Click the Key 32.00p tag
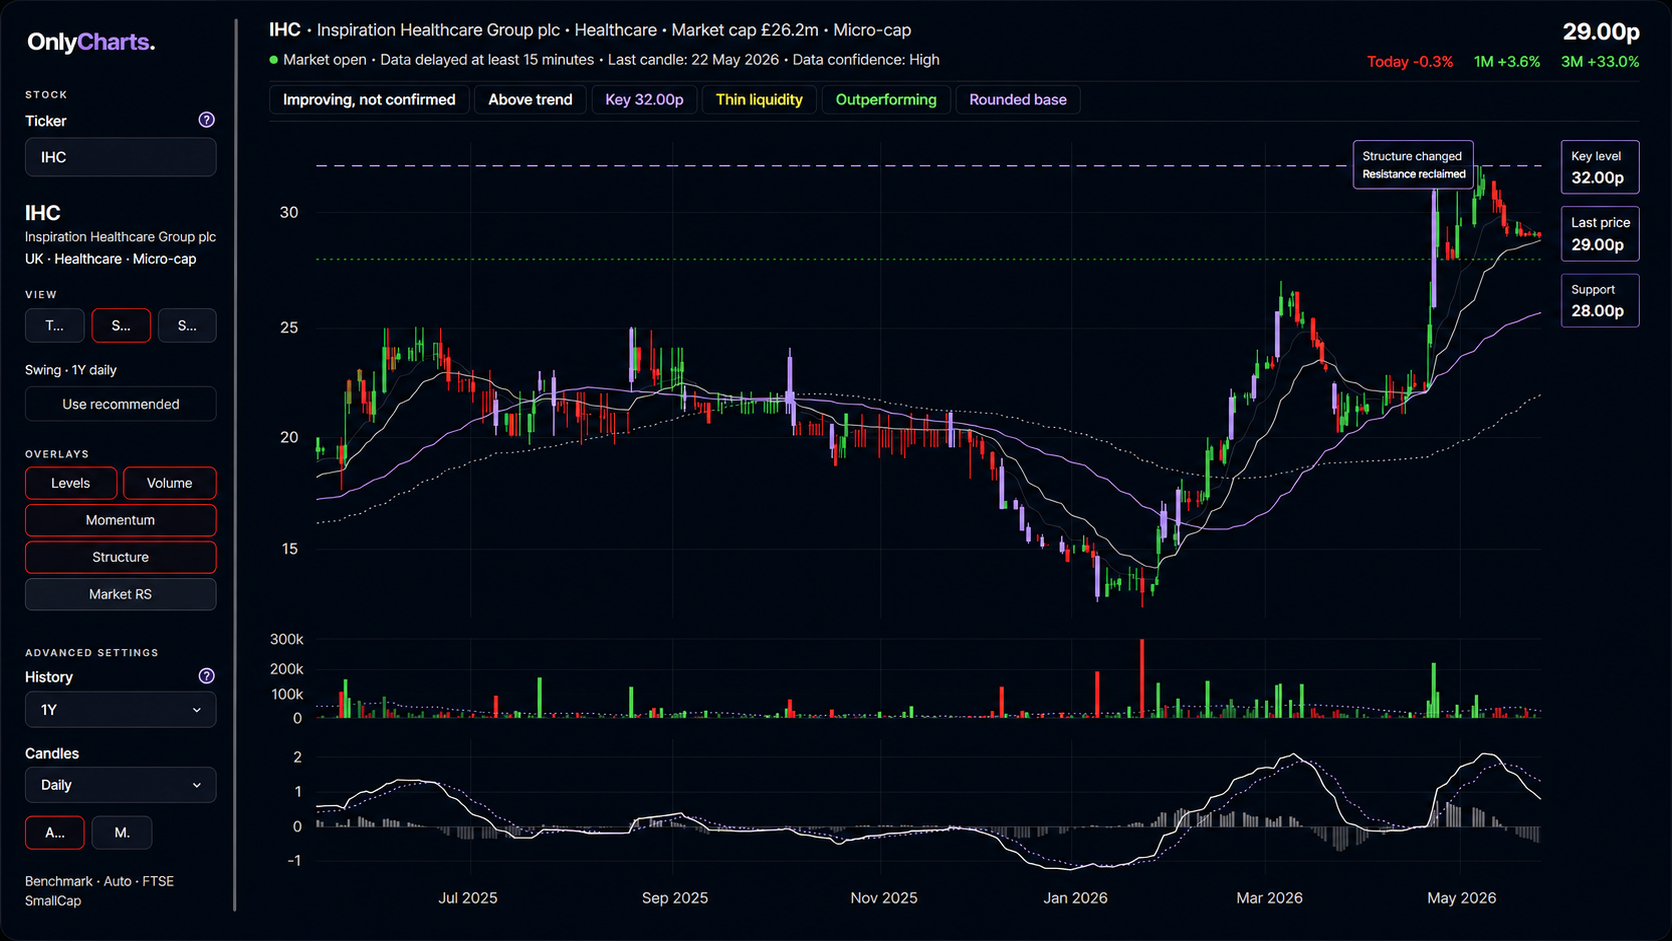The image size is (1672, 941). [x=644, y=100]
